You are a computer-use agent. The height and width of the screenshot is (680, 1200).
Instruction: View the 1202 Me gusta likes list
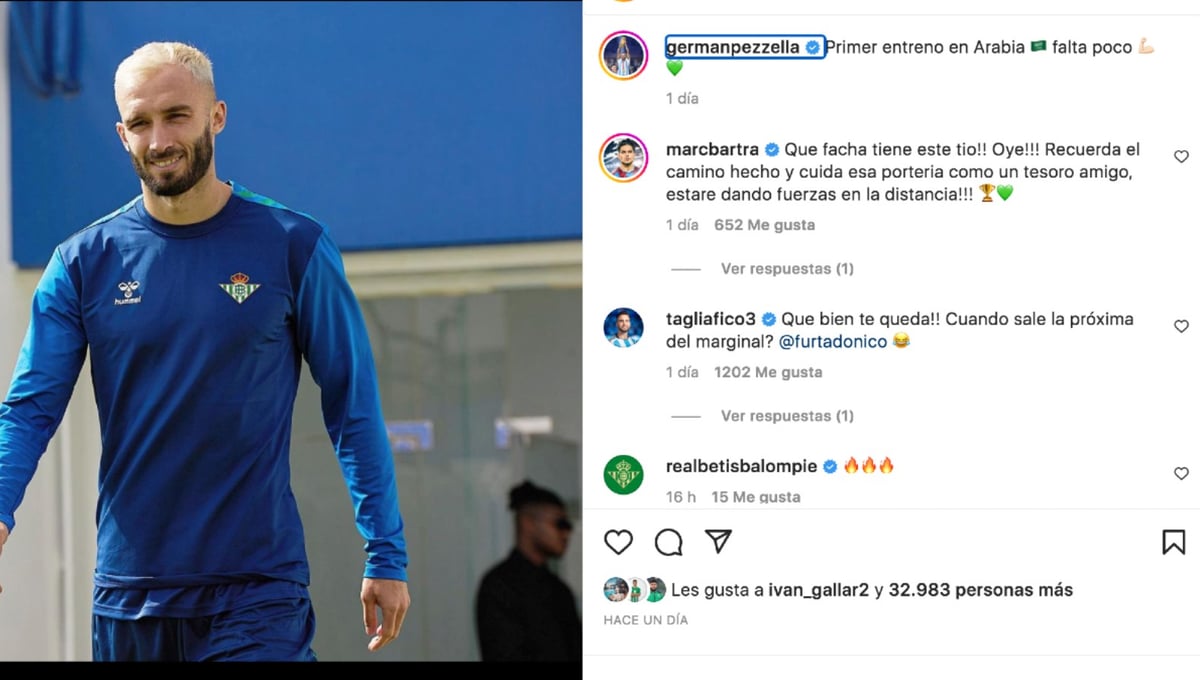(x=768, y=372)
